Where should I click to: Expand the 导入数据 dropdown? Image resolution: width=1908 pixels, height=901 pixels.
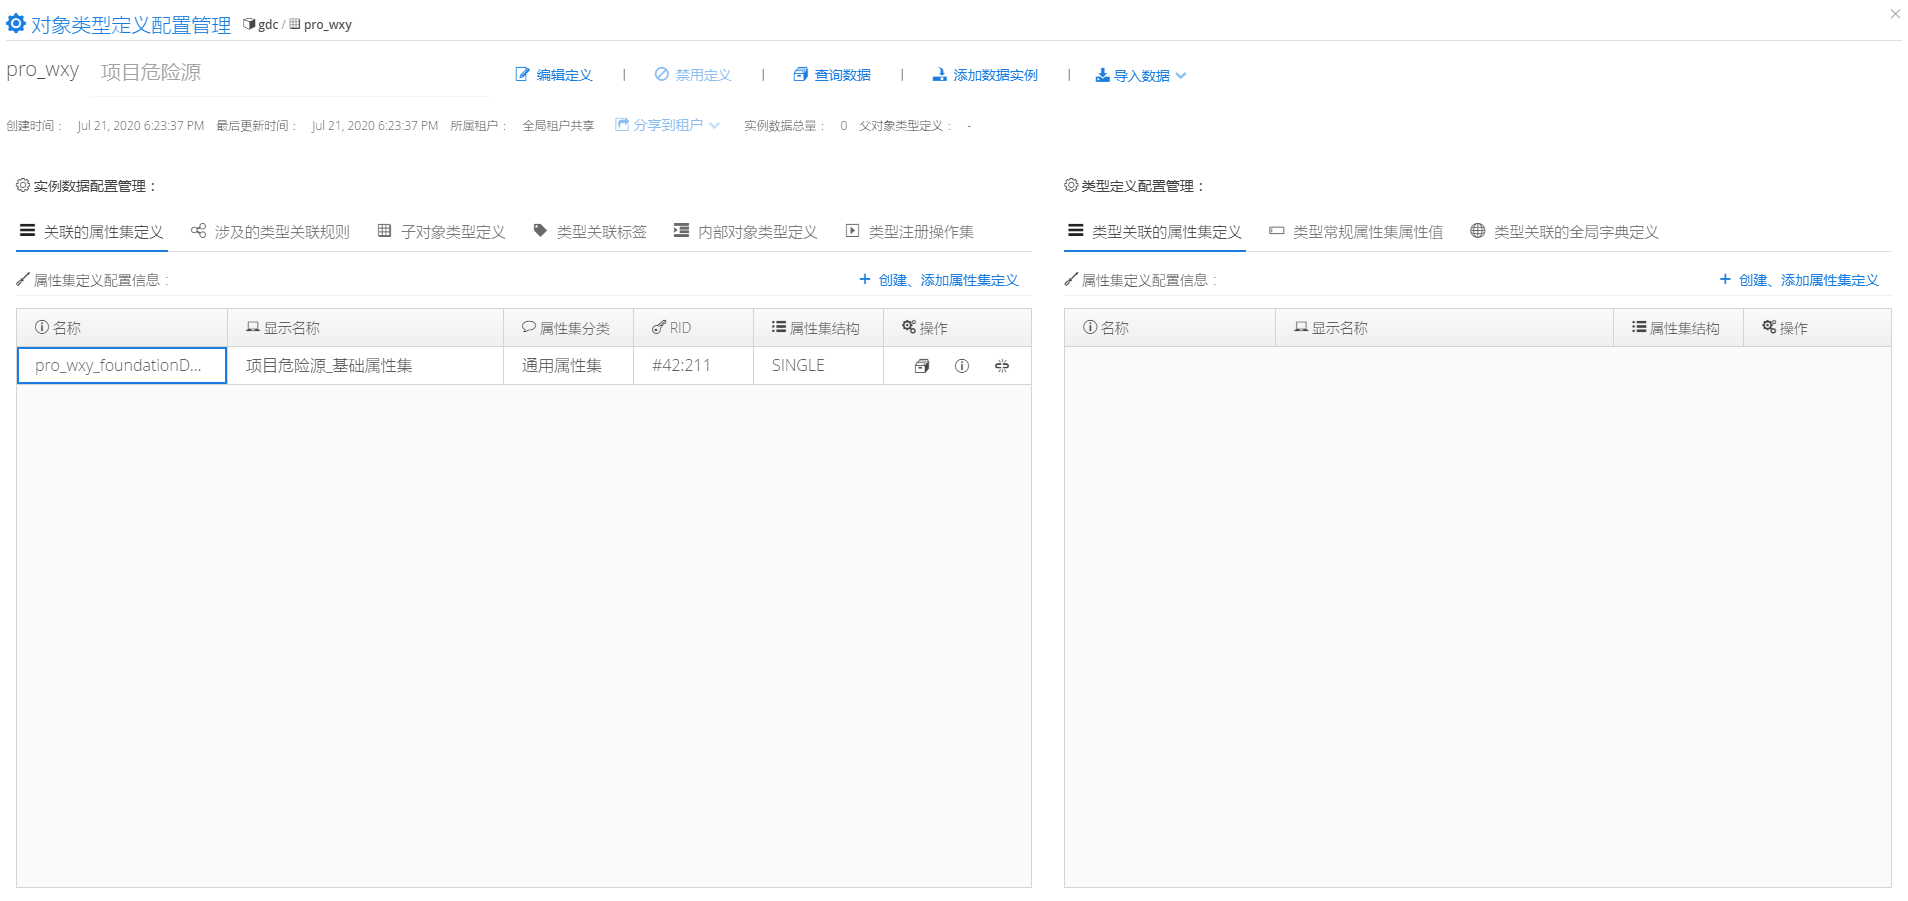pos(1141,75)
